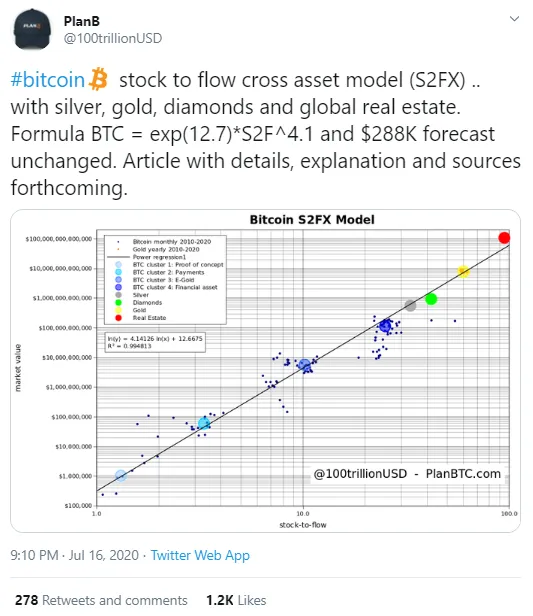View the 9:10 PM Jul 16, 2020 timestamp
Screen dimensions: 533x616
pyautogui.click(x=75, y=555)
